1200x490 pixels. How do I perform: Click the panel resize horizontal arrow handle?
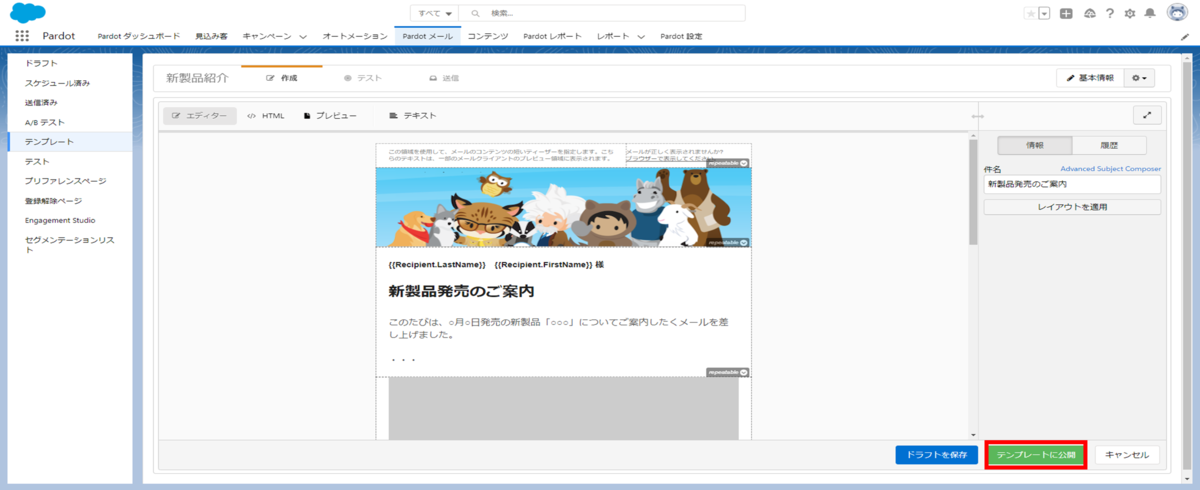[x=977, y=117]
